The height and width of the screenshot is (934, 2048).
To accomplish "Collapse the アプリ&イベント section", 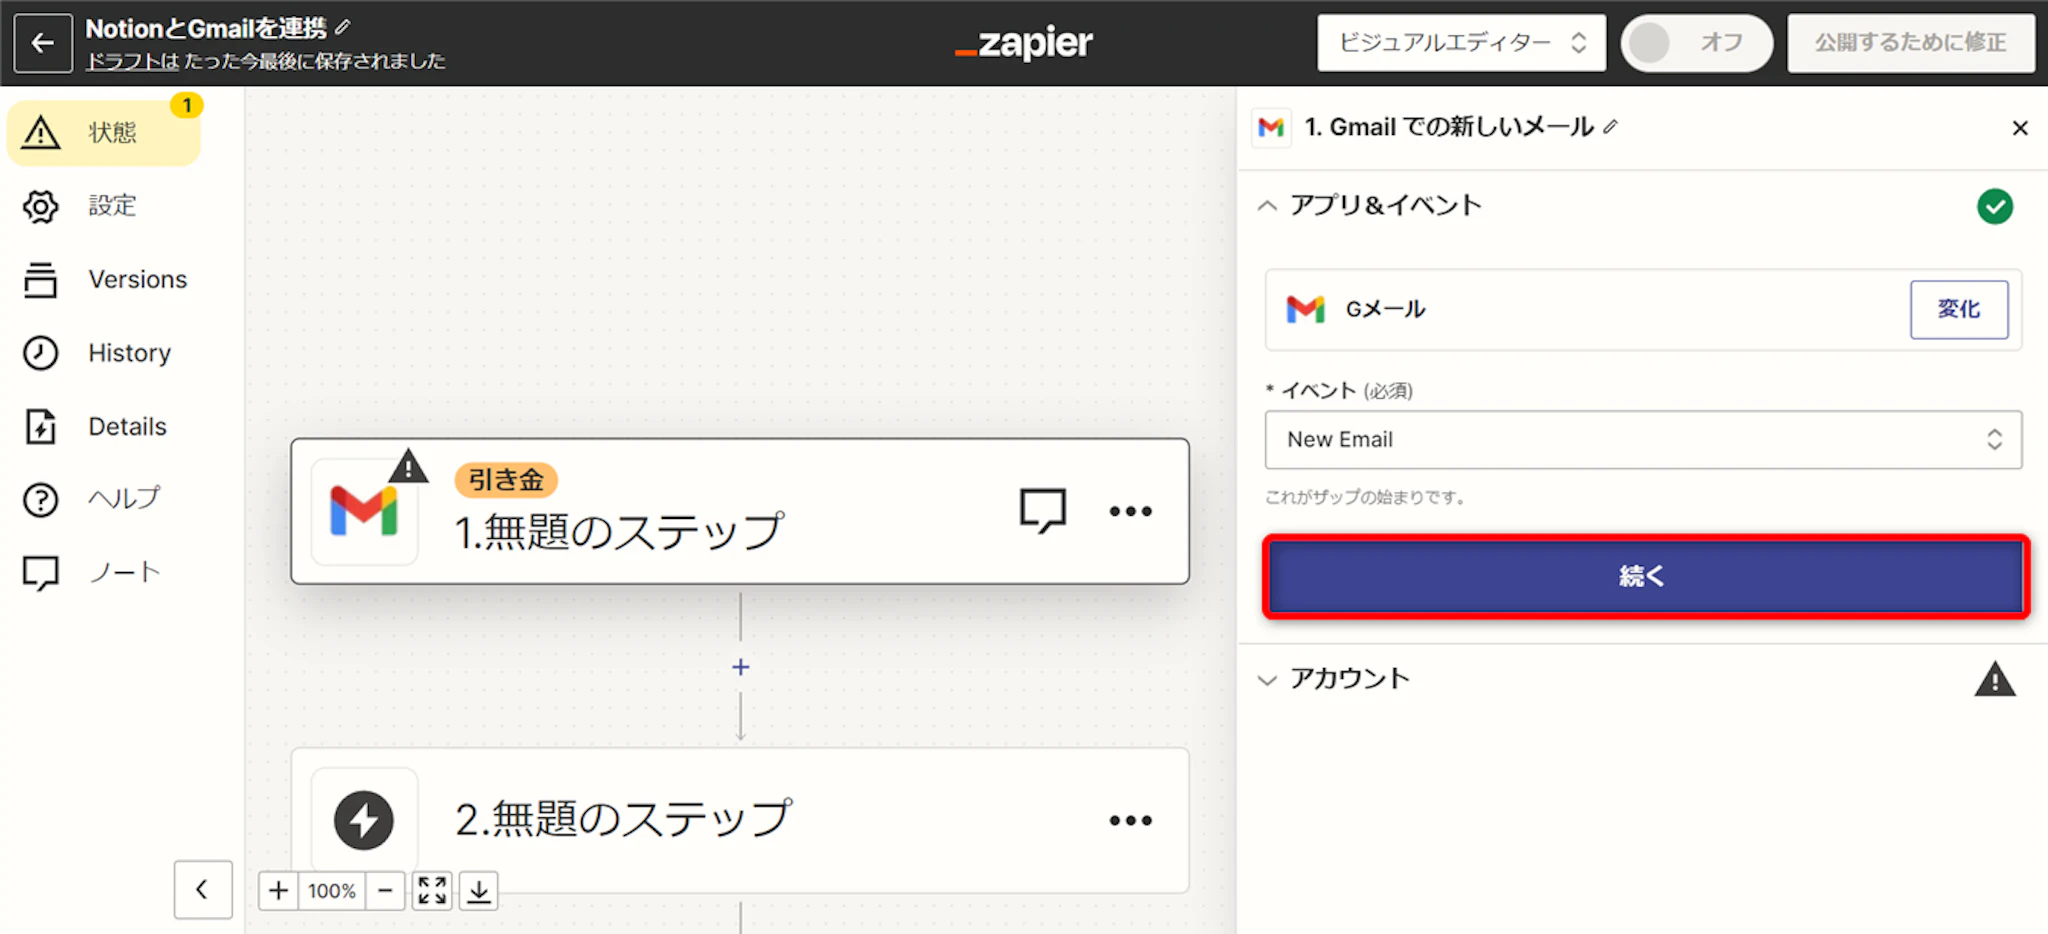I will coord(1385,206).
